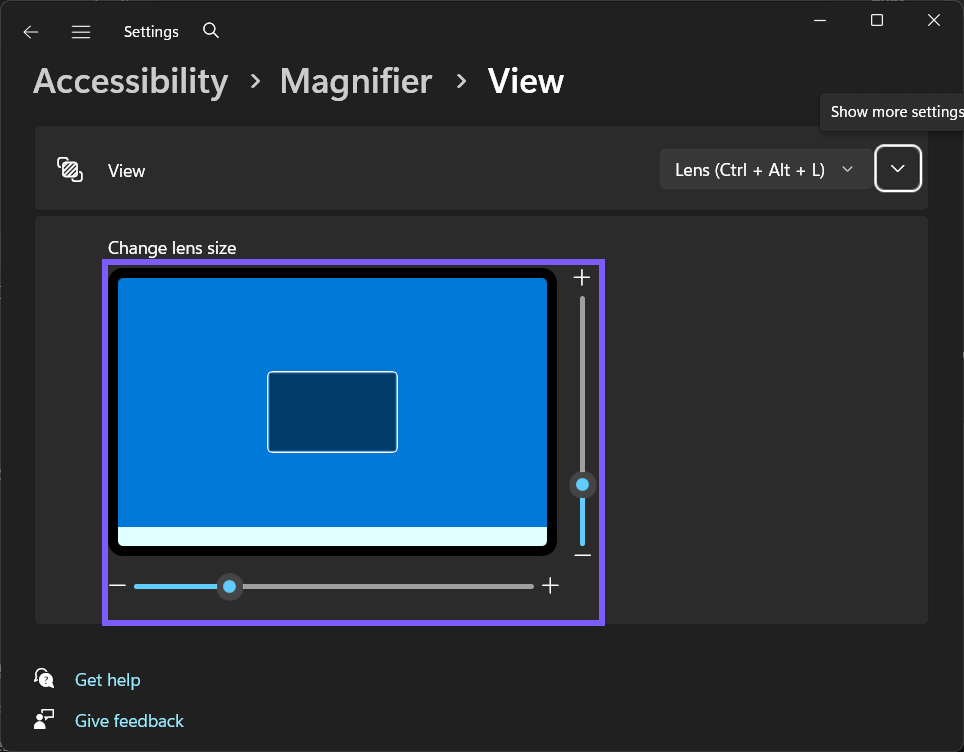
Task: Open the Lens (Ctrl + Alt + L) dropdown
Action: (x=765, y=169)
